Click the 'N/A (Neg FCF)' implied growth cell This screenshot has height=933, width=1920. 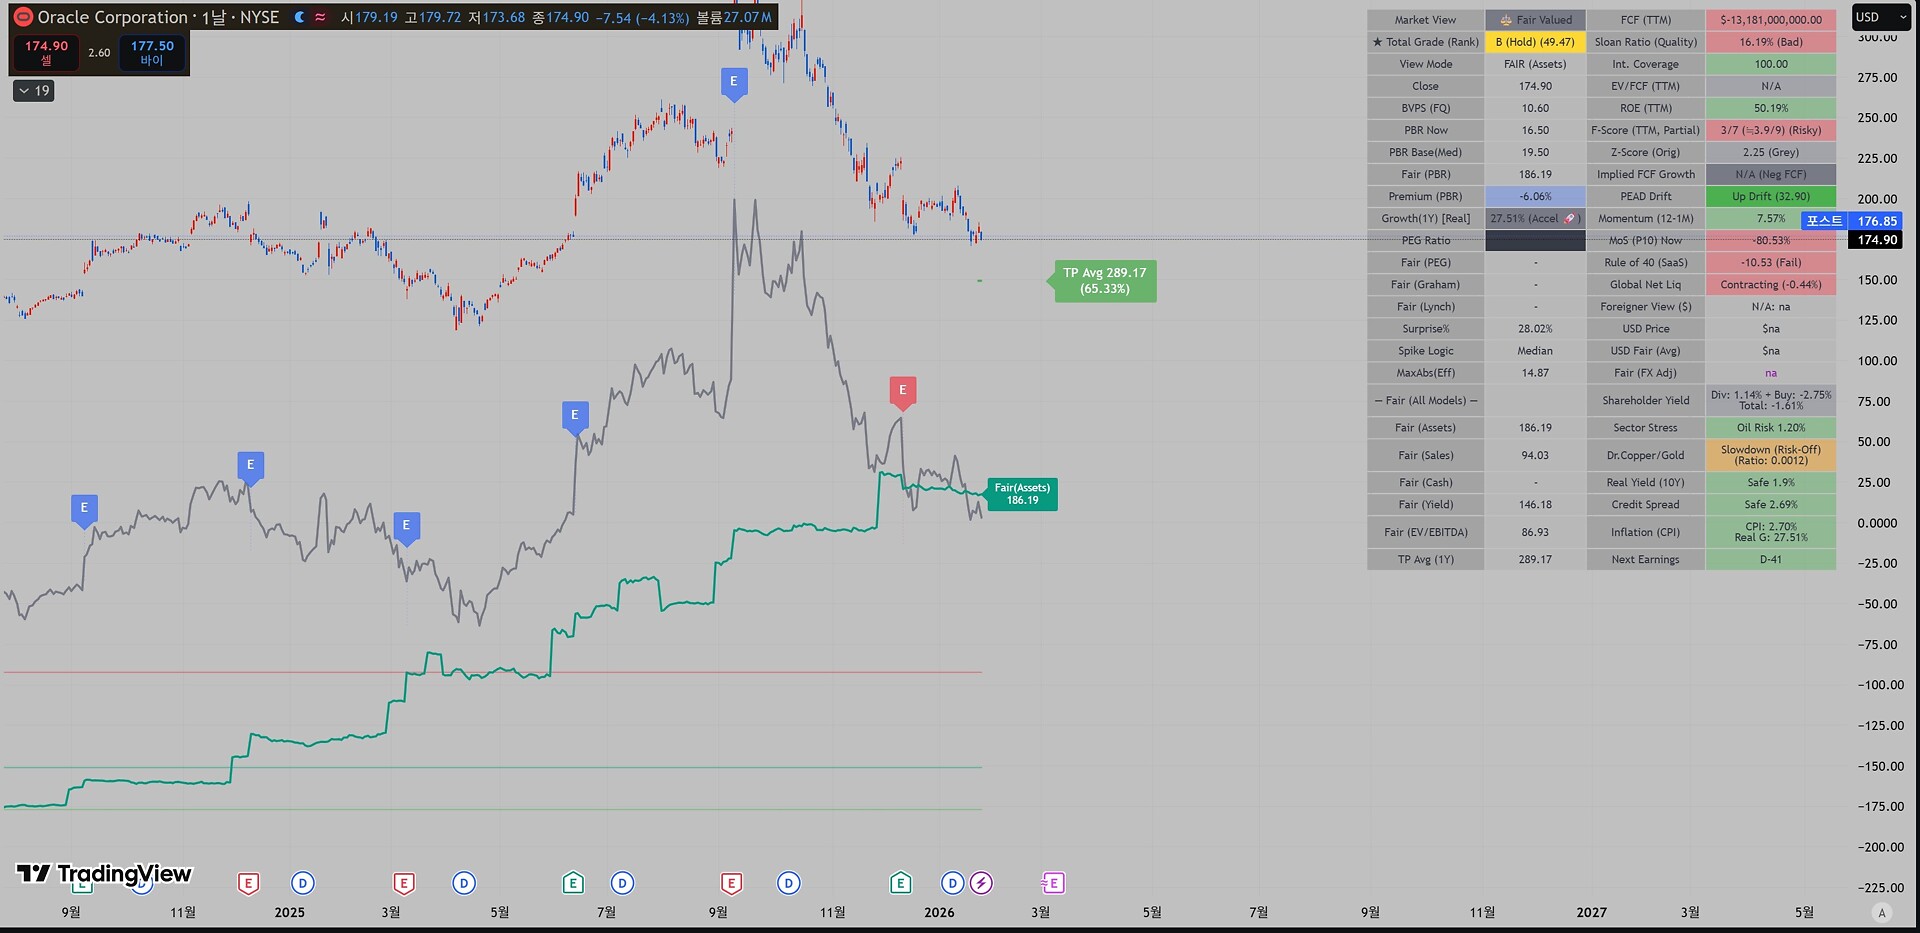pos(1771,174)
